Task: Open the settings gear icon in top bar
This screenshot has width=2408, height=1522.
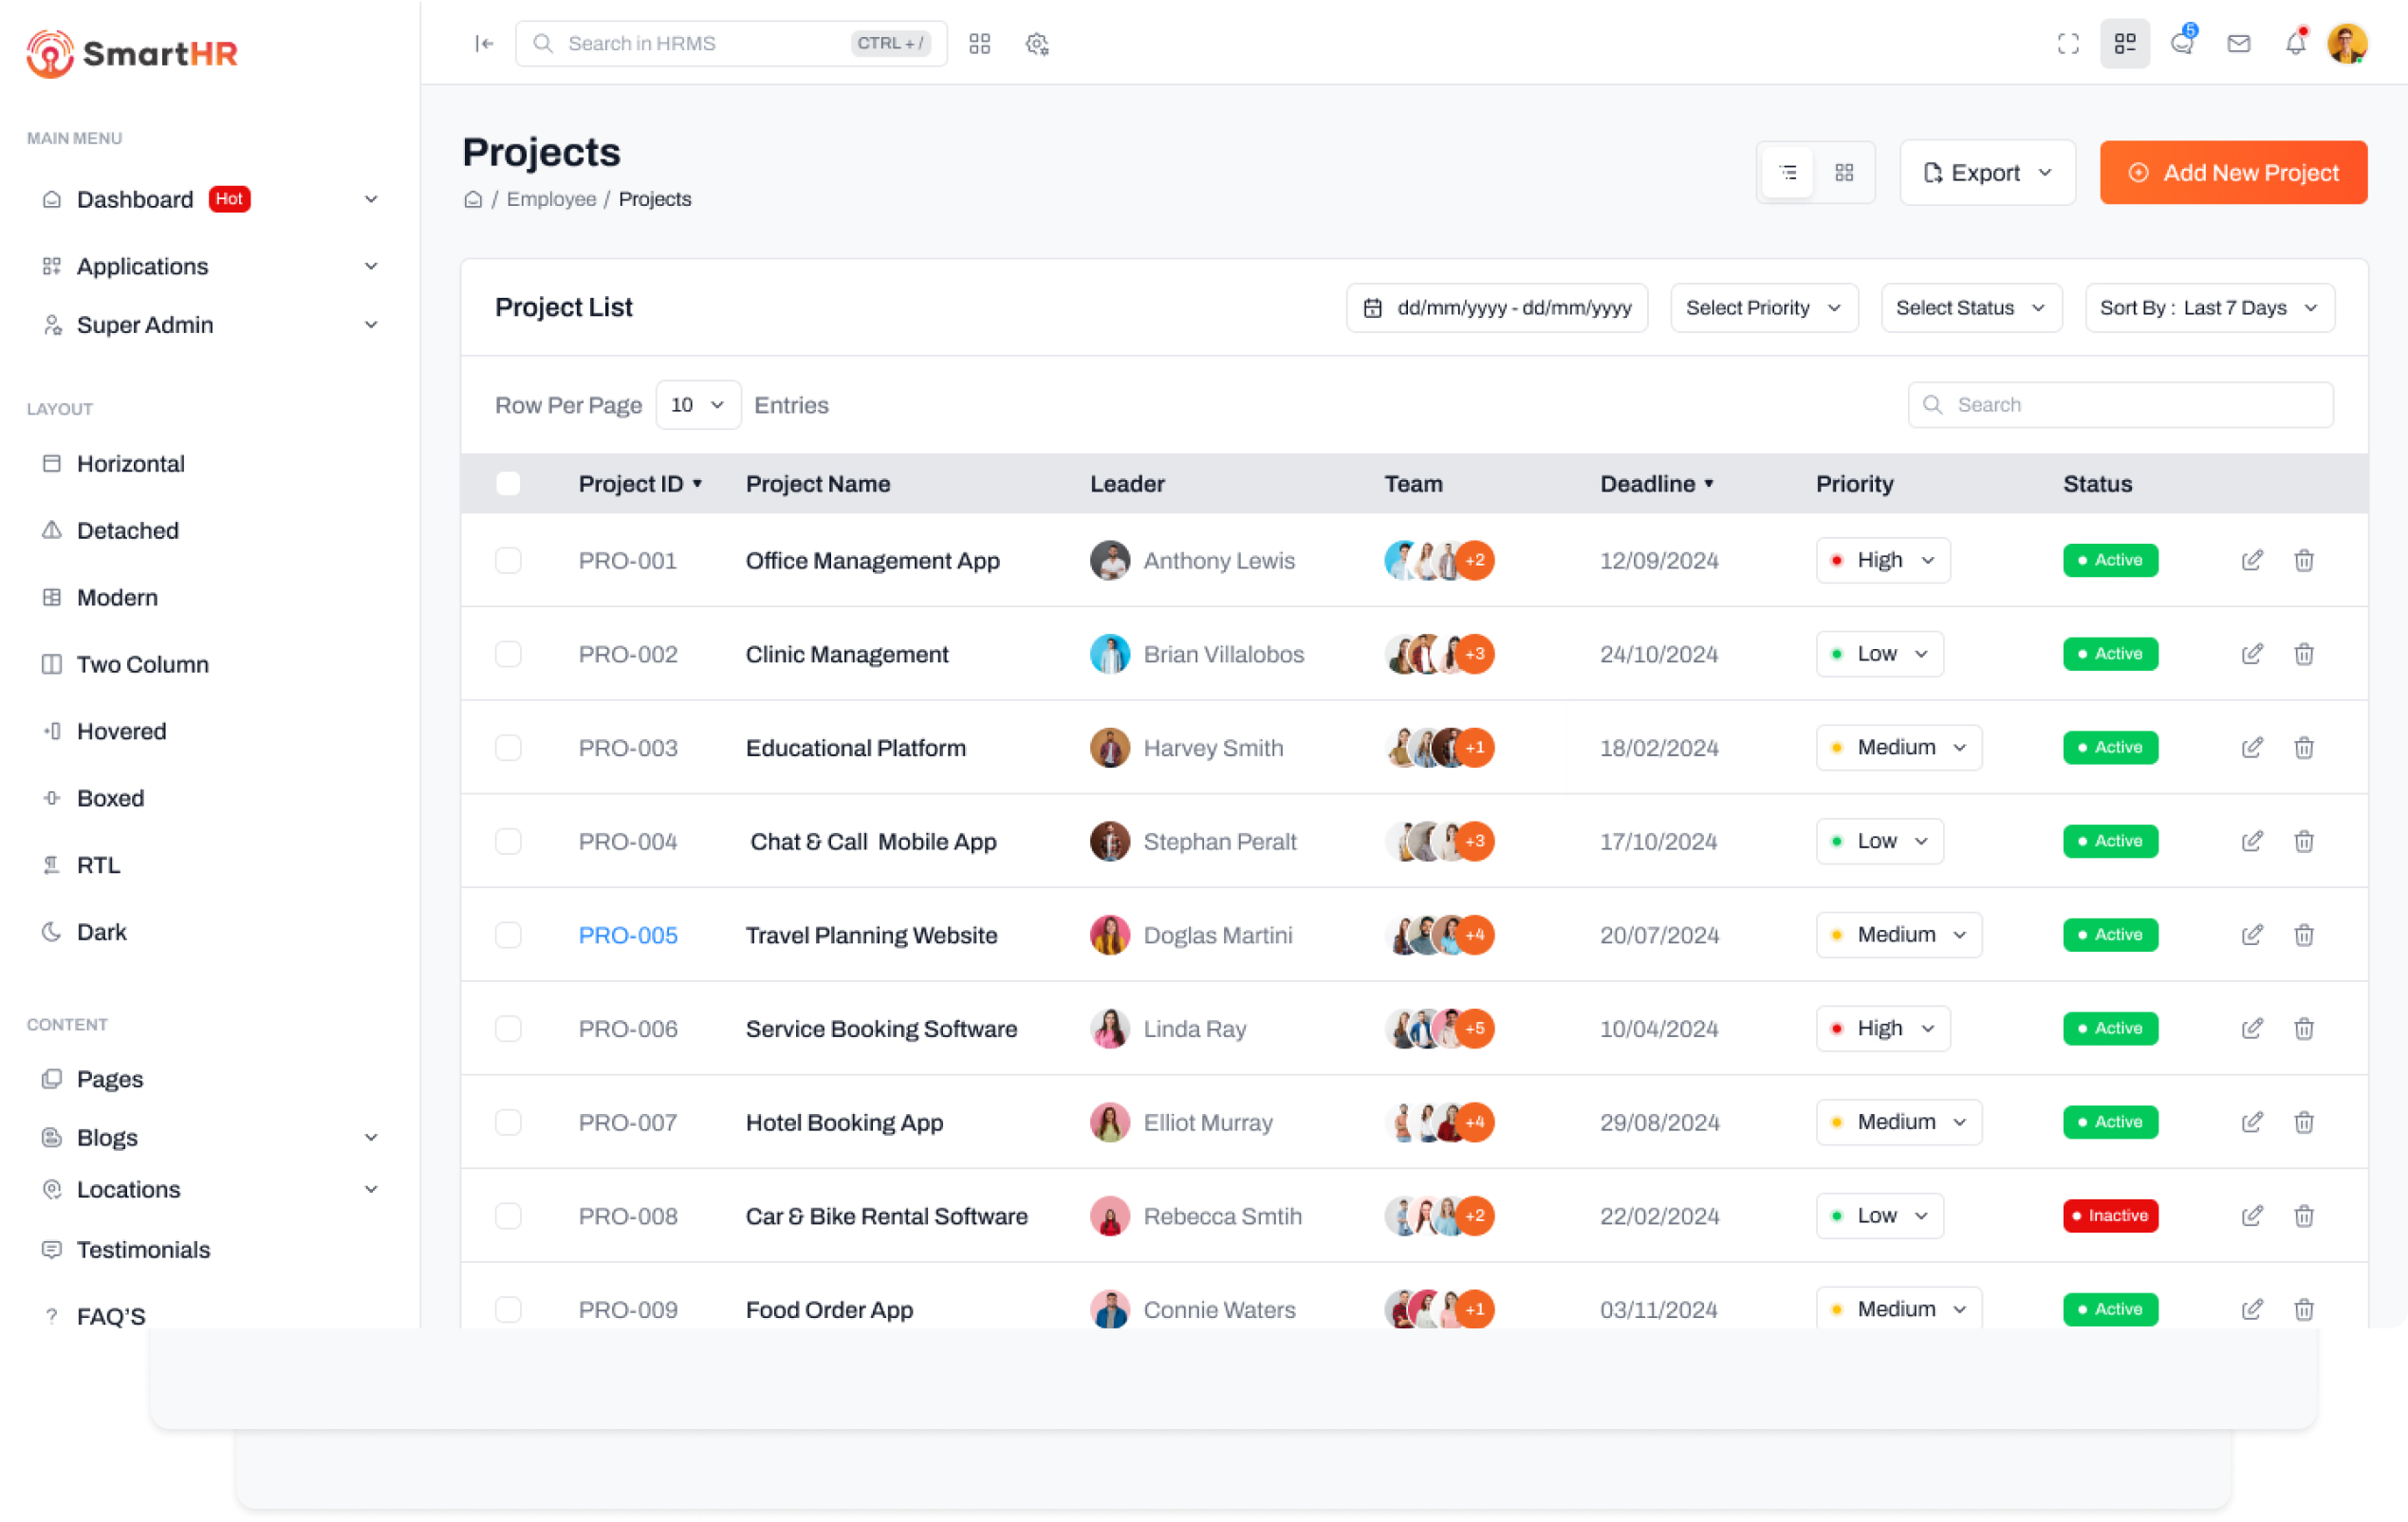Action: tap(1037, 44)
